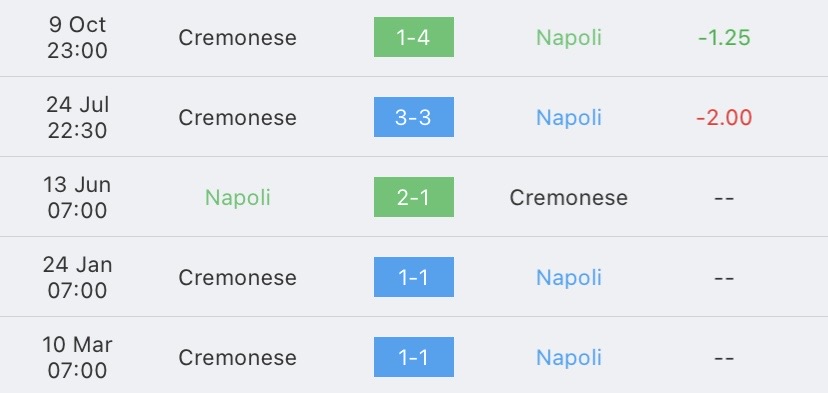This screenshot has height=393, width=828.
Task: Open green Napoli link in 9 Oct row
Action: pyautogui.click(x=569, y=38)
